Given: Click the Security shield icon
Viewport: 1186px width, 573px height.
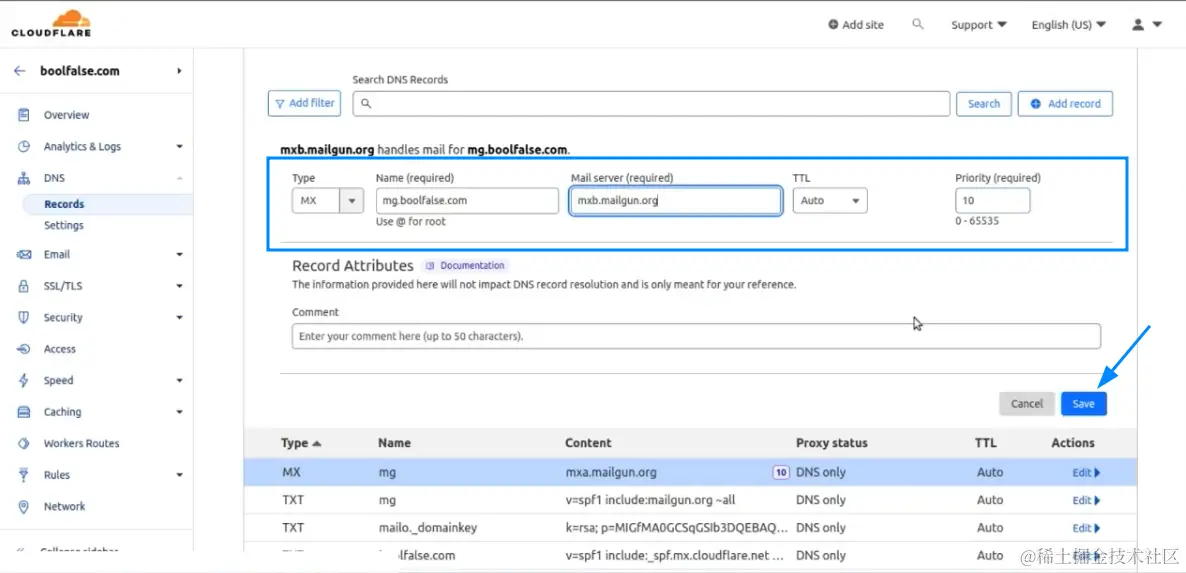Looking at the screenshot, I should pos(23,317).
